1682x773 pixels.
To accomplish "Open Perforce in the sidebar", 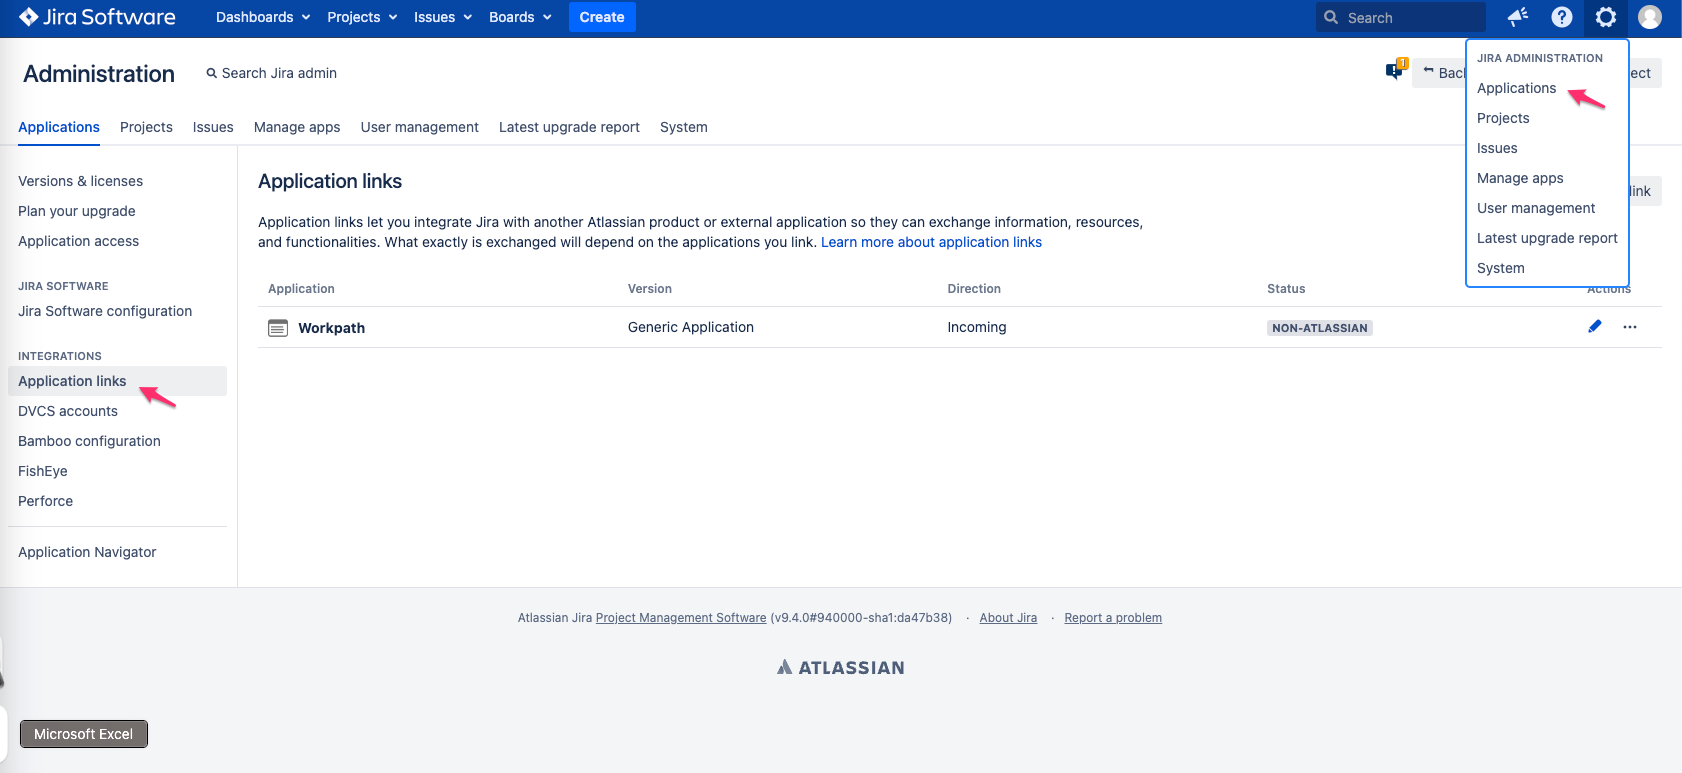I will [x=46, y=501].
